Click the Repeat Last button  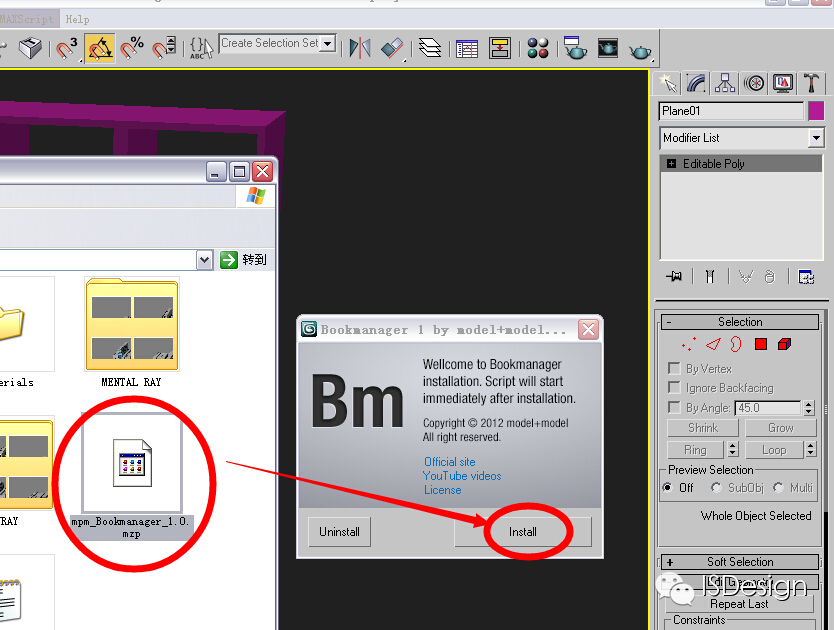(x=739, y=604)
